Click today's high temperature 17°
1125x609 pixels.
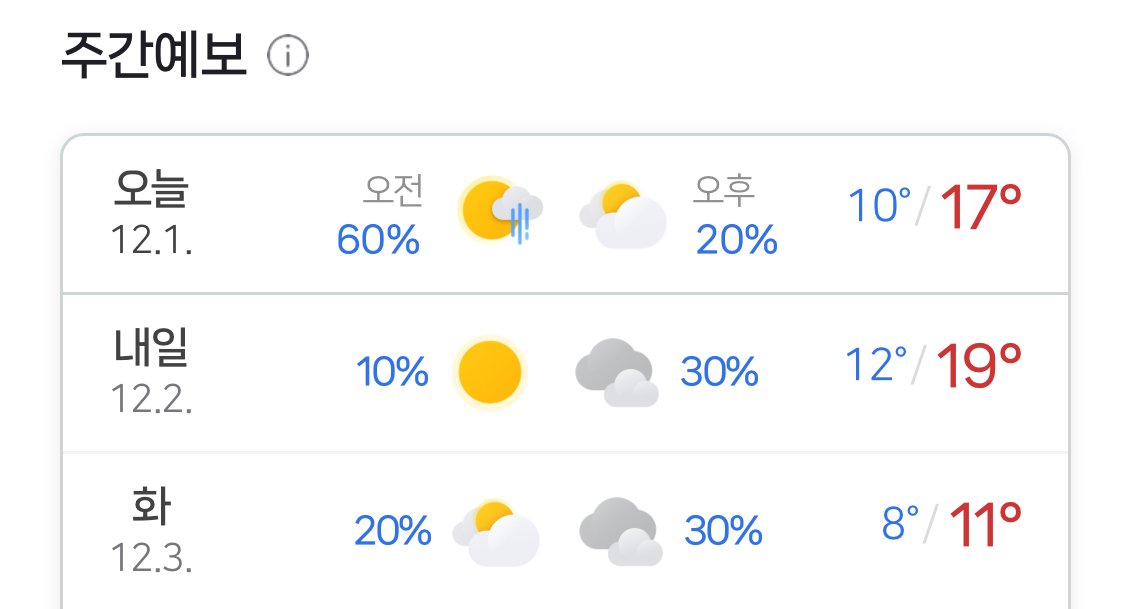pos(981,207)
